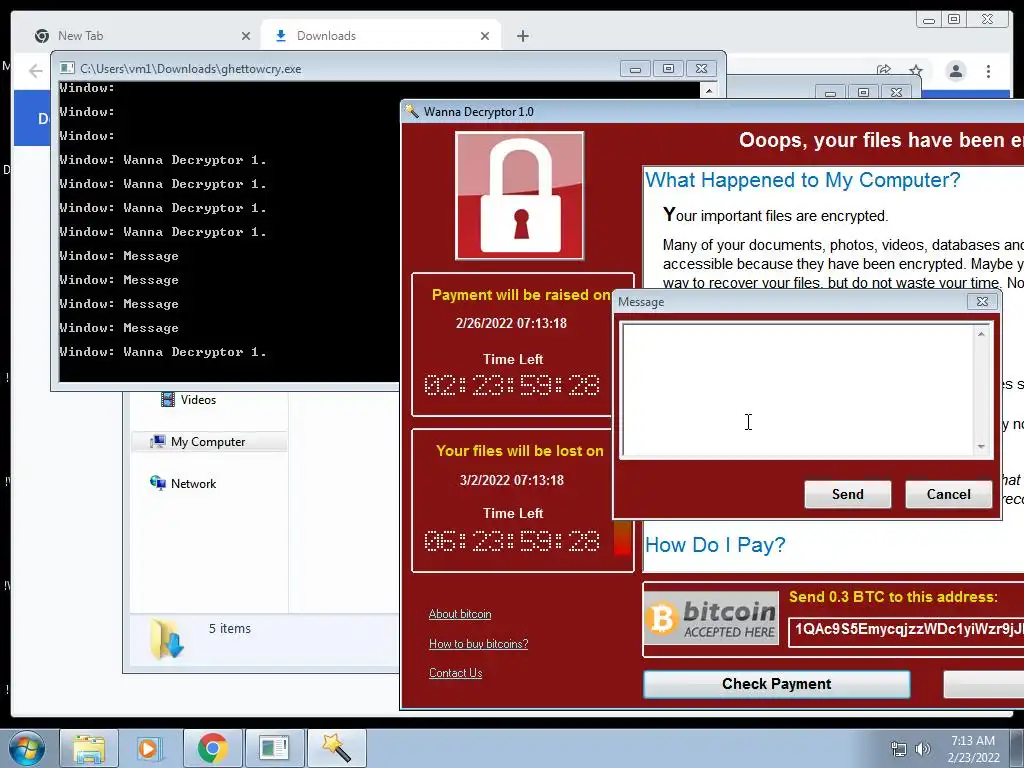1024x768 pixels.
Task: Click 02:23:59:28 payment countdown timer
Action: coord(512,385)
